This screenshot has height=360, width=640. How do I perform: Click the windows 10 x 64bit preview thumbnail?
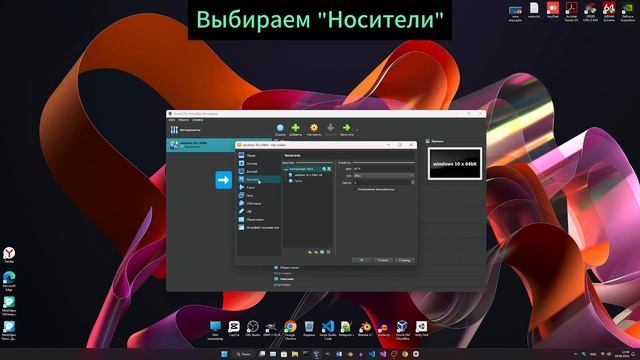coord(455,164)
